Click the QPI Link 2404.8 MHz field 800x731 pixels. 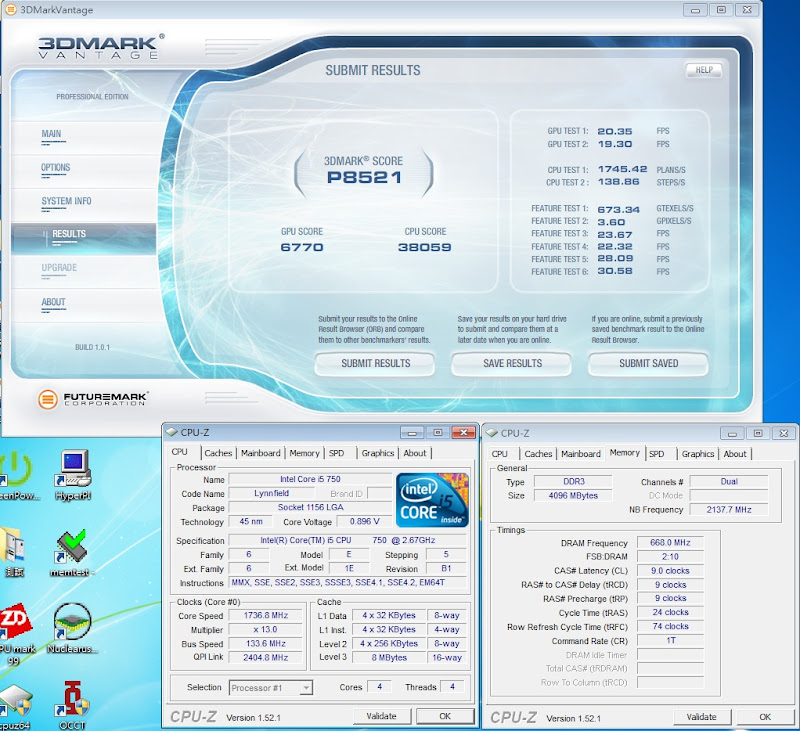(x=266, y=658)
